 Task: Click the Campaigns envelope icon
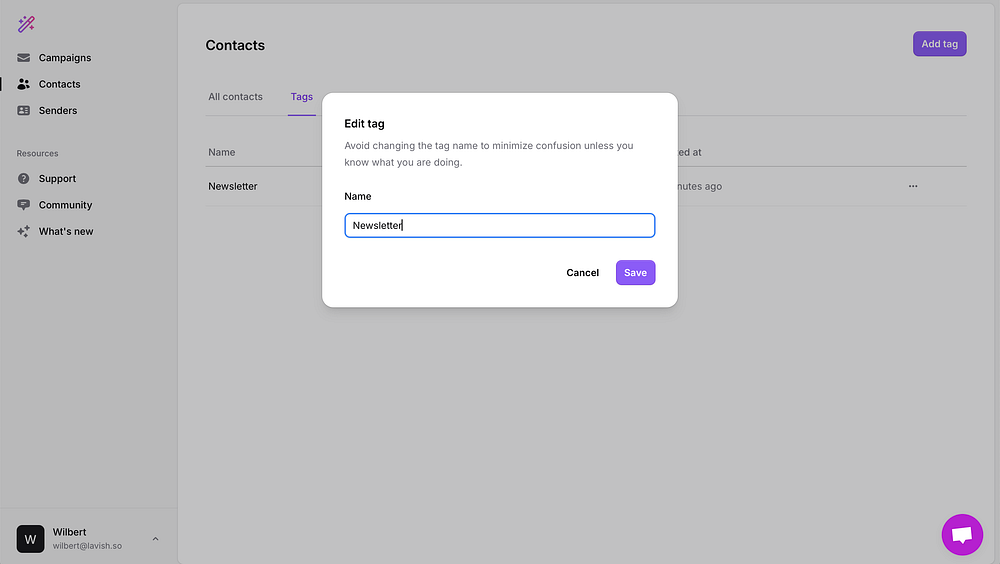click(24, 58)
